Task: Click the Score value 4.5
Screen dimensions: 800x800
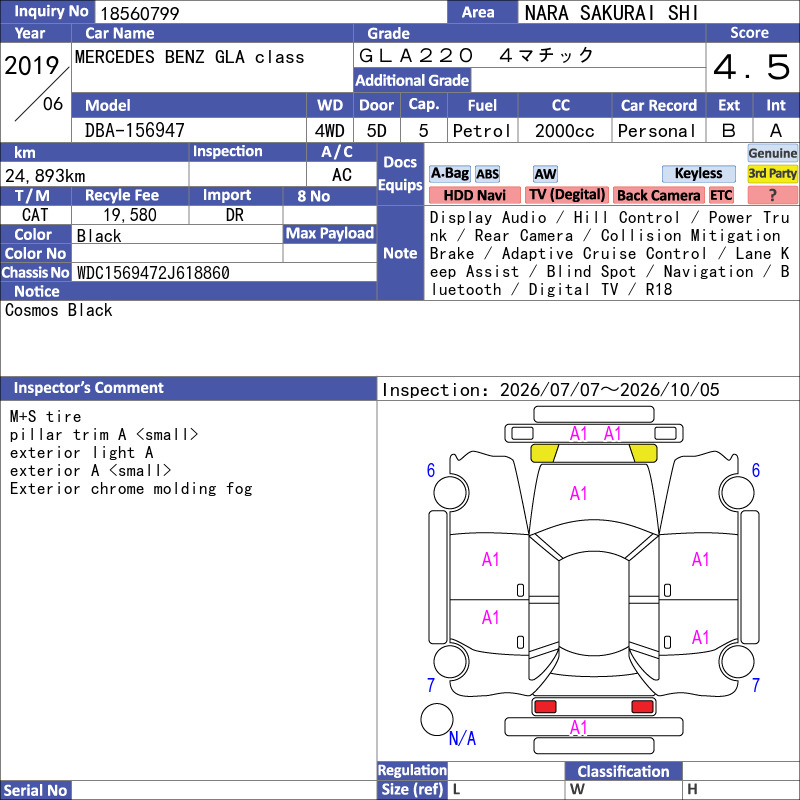Action: coord(752,67)
